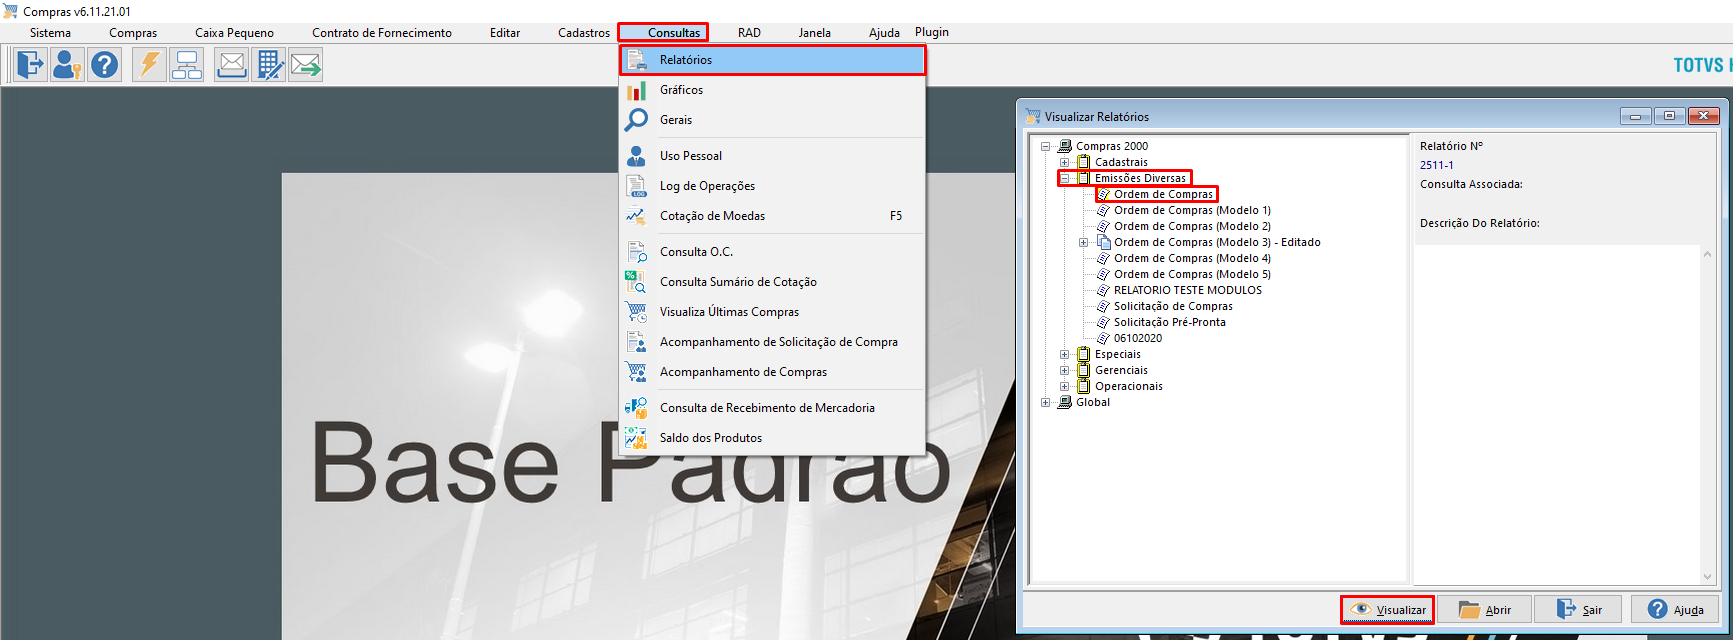
Task: Open help via question mark toolbar icon
Action: click(x=104, y=65)
